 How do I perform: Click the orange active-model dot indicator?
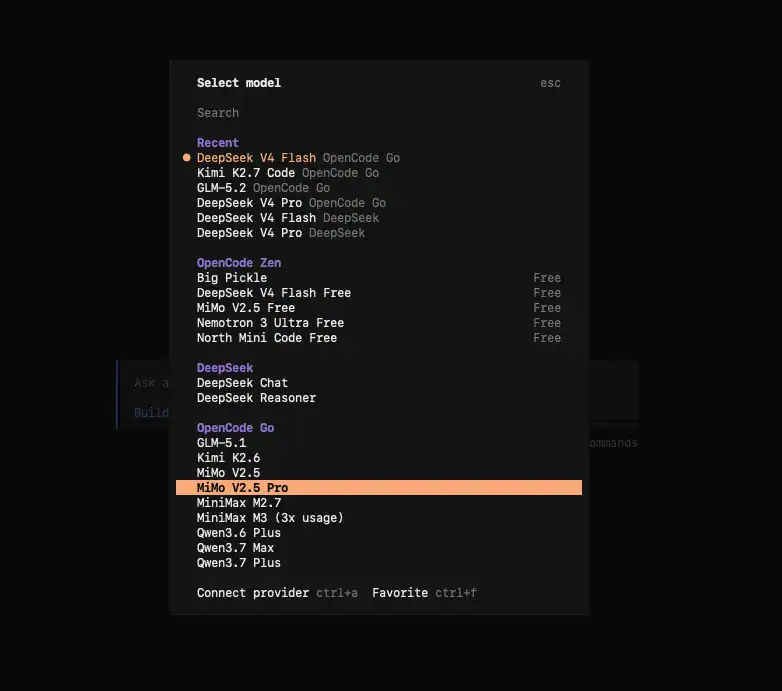187,158
